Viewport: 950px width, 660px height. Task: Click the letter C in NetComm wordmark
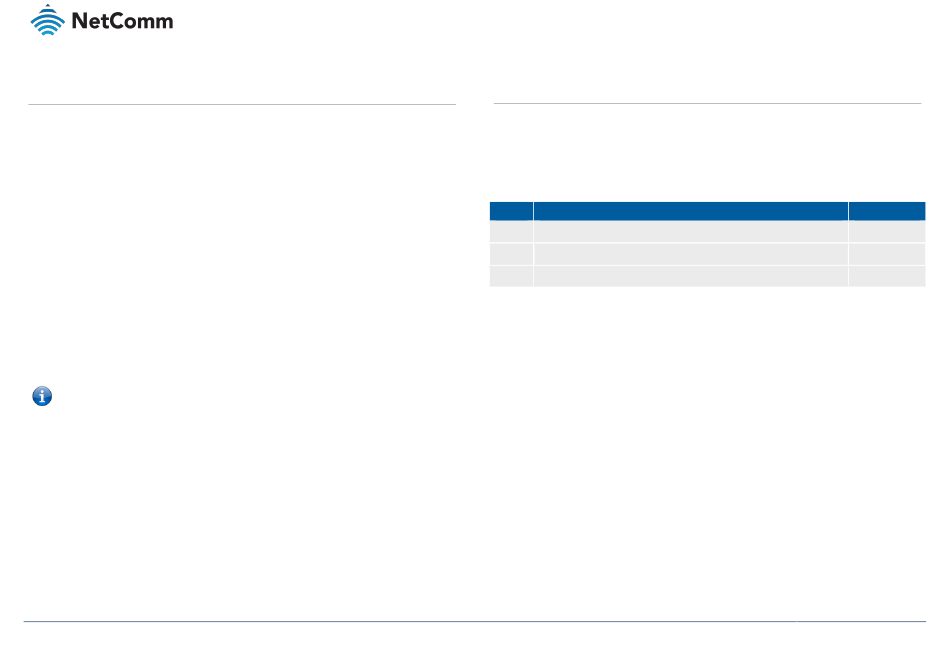[118, 21]
